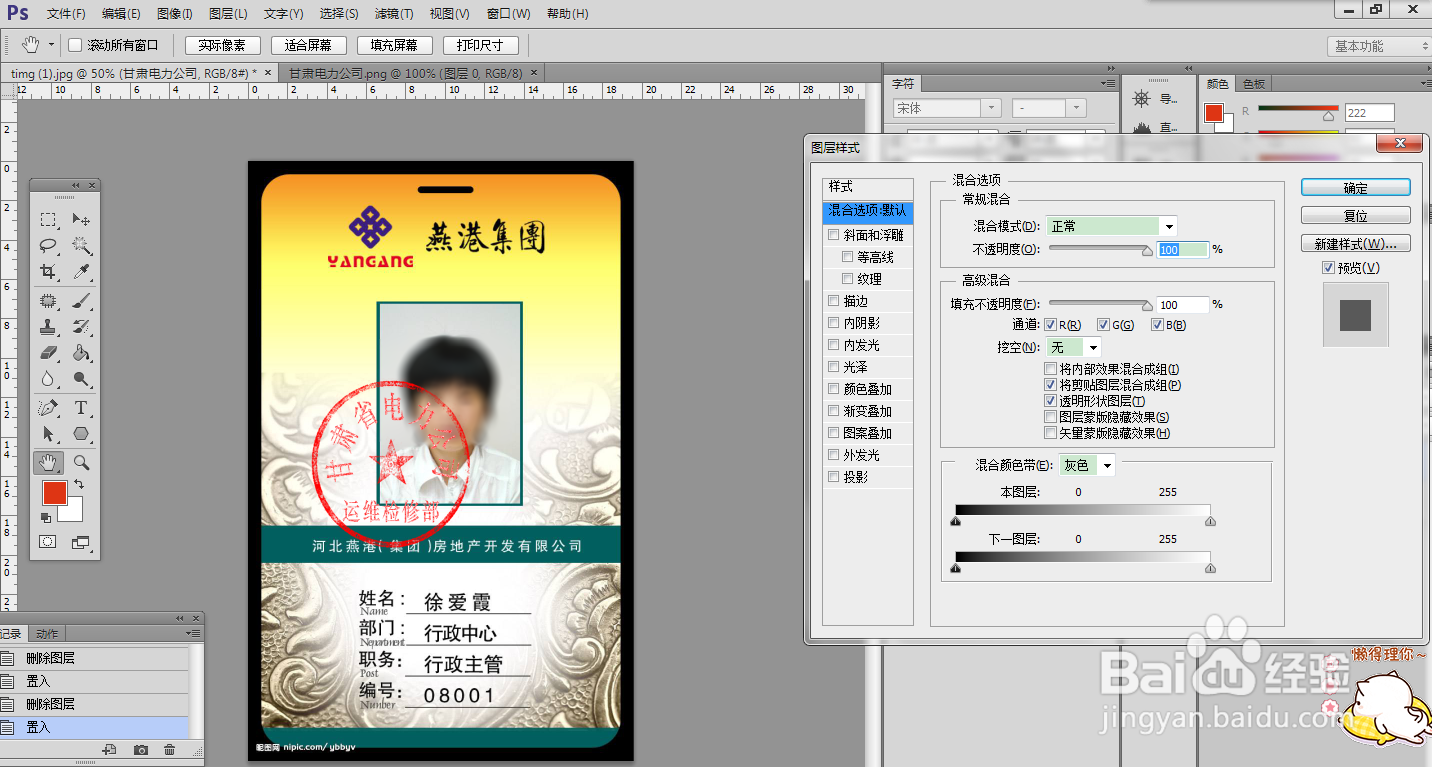Select the Paint Bucket tool
The image size is (1432, 767).
[x=82, y=353]
